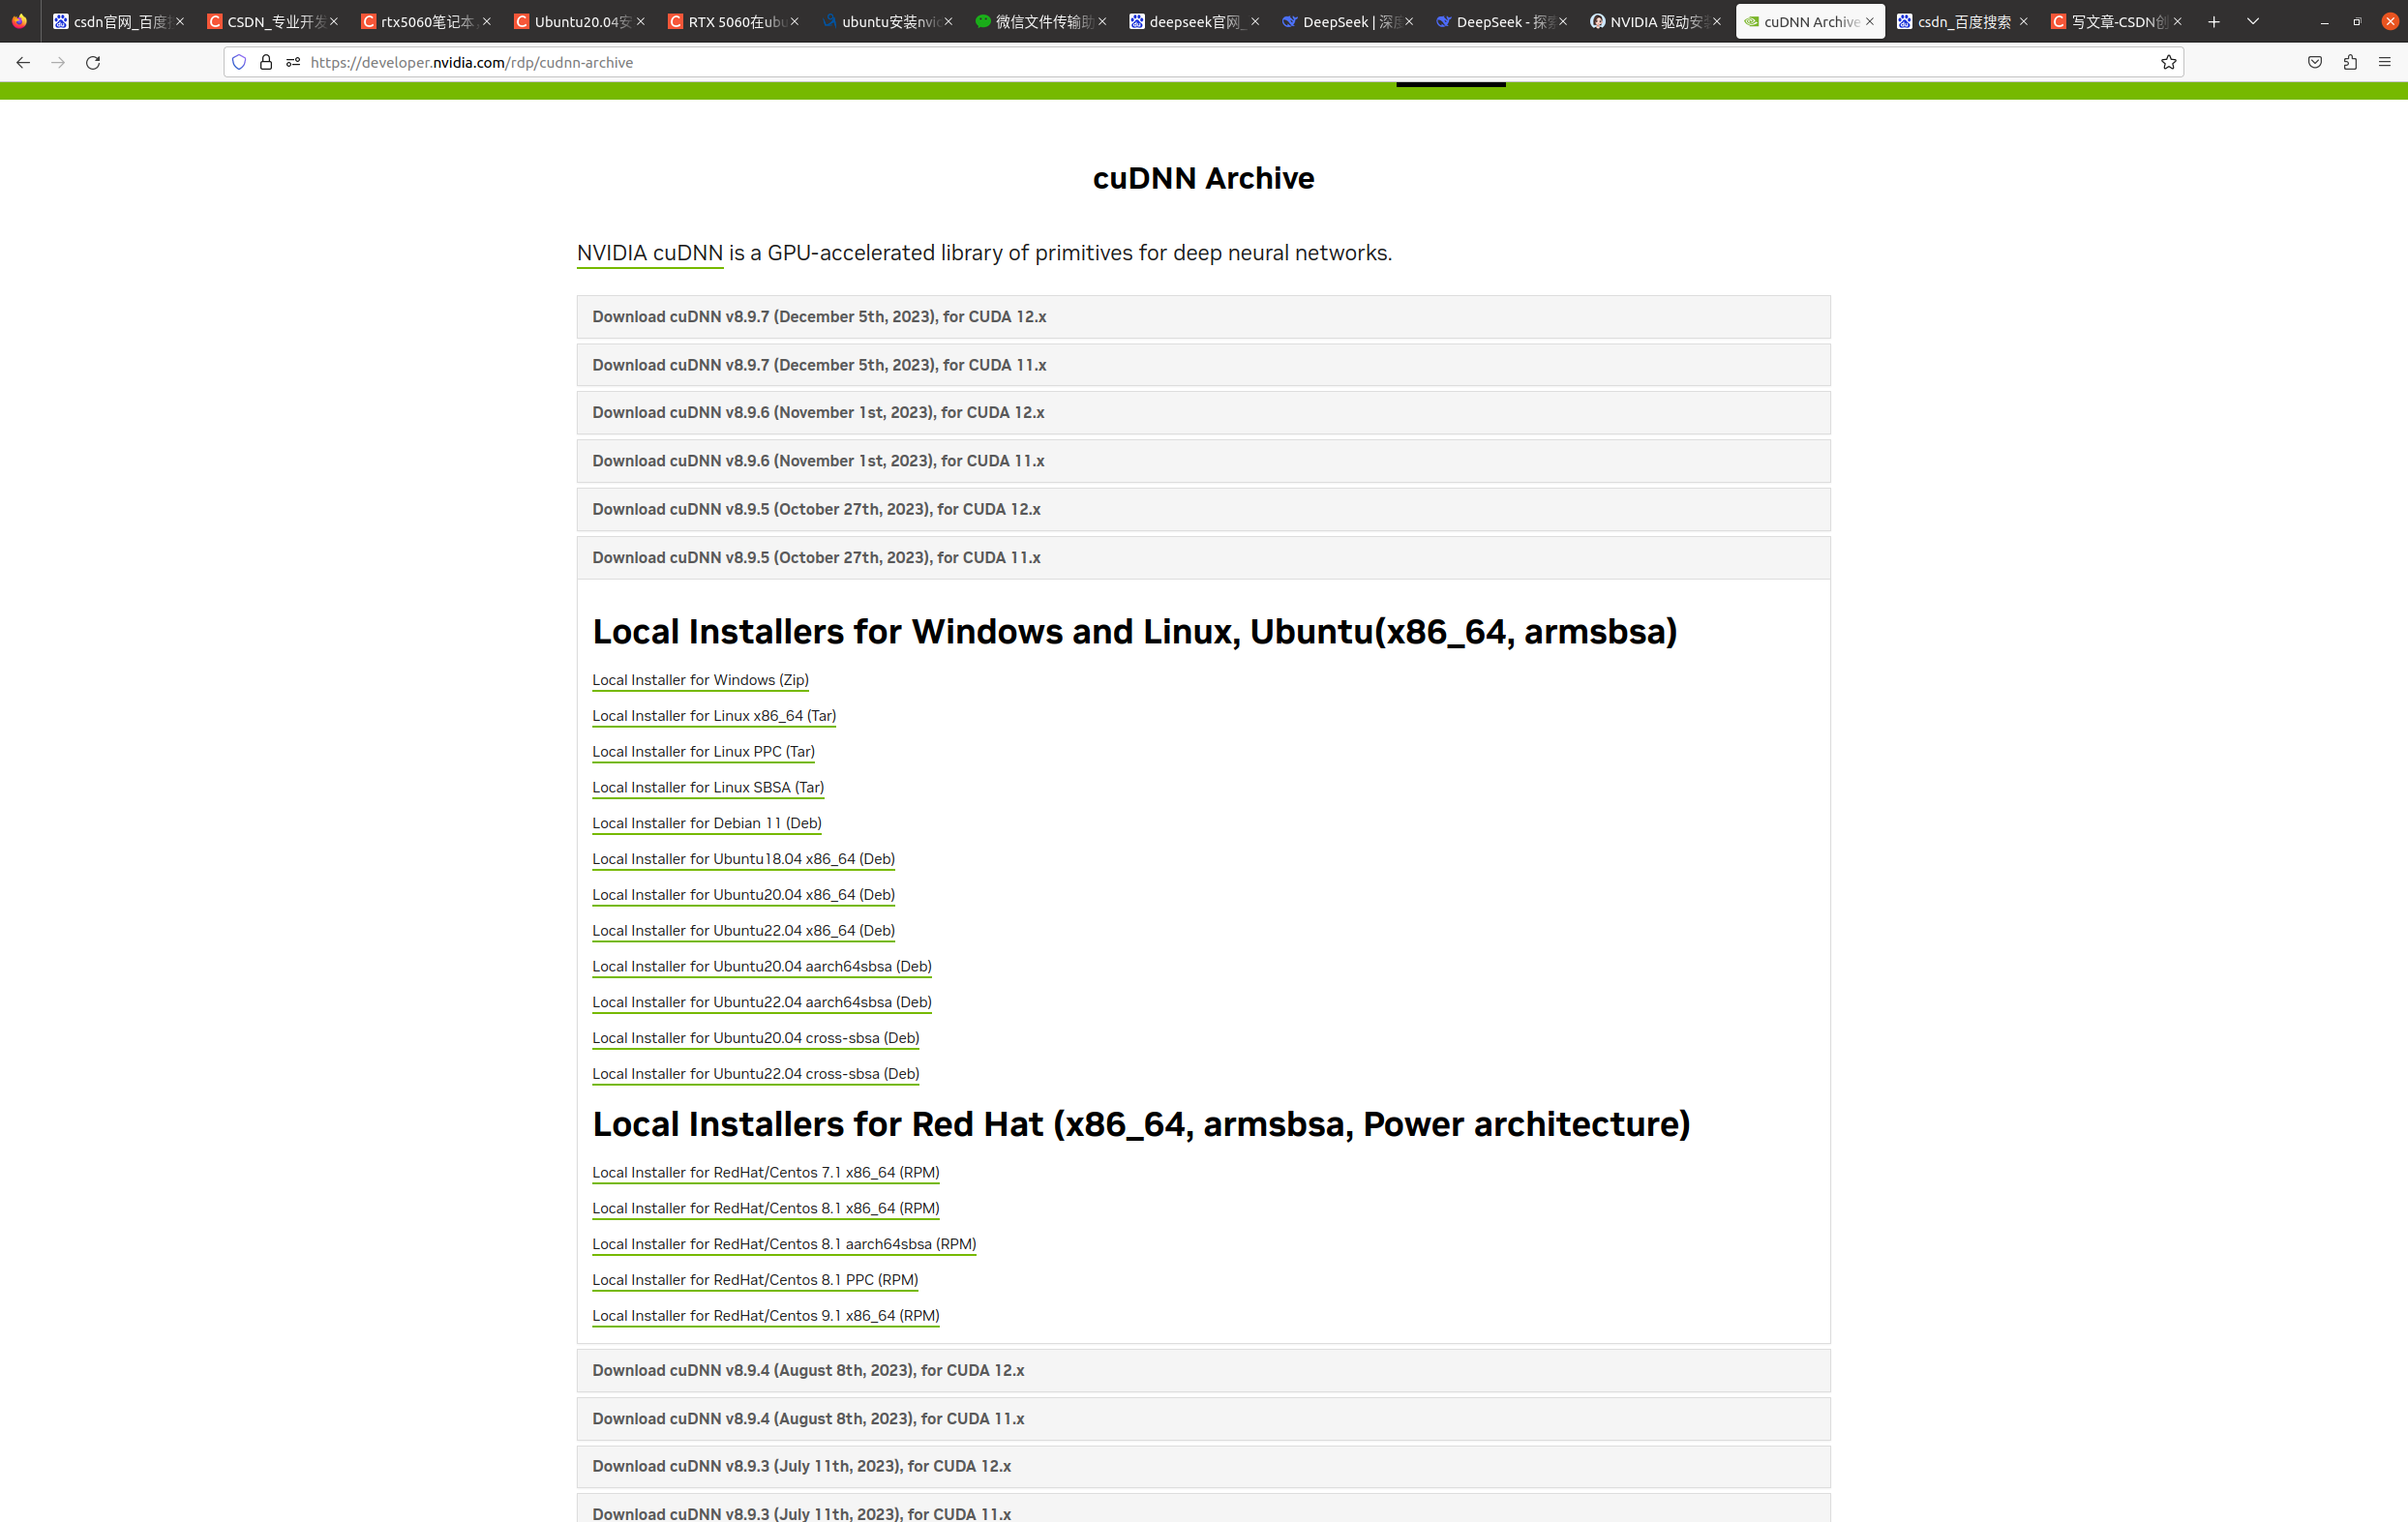Show site security info via padlock icon
Screen dimensions: 2408x1522
[266, 62]
